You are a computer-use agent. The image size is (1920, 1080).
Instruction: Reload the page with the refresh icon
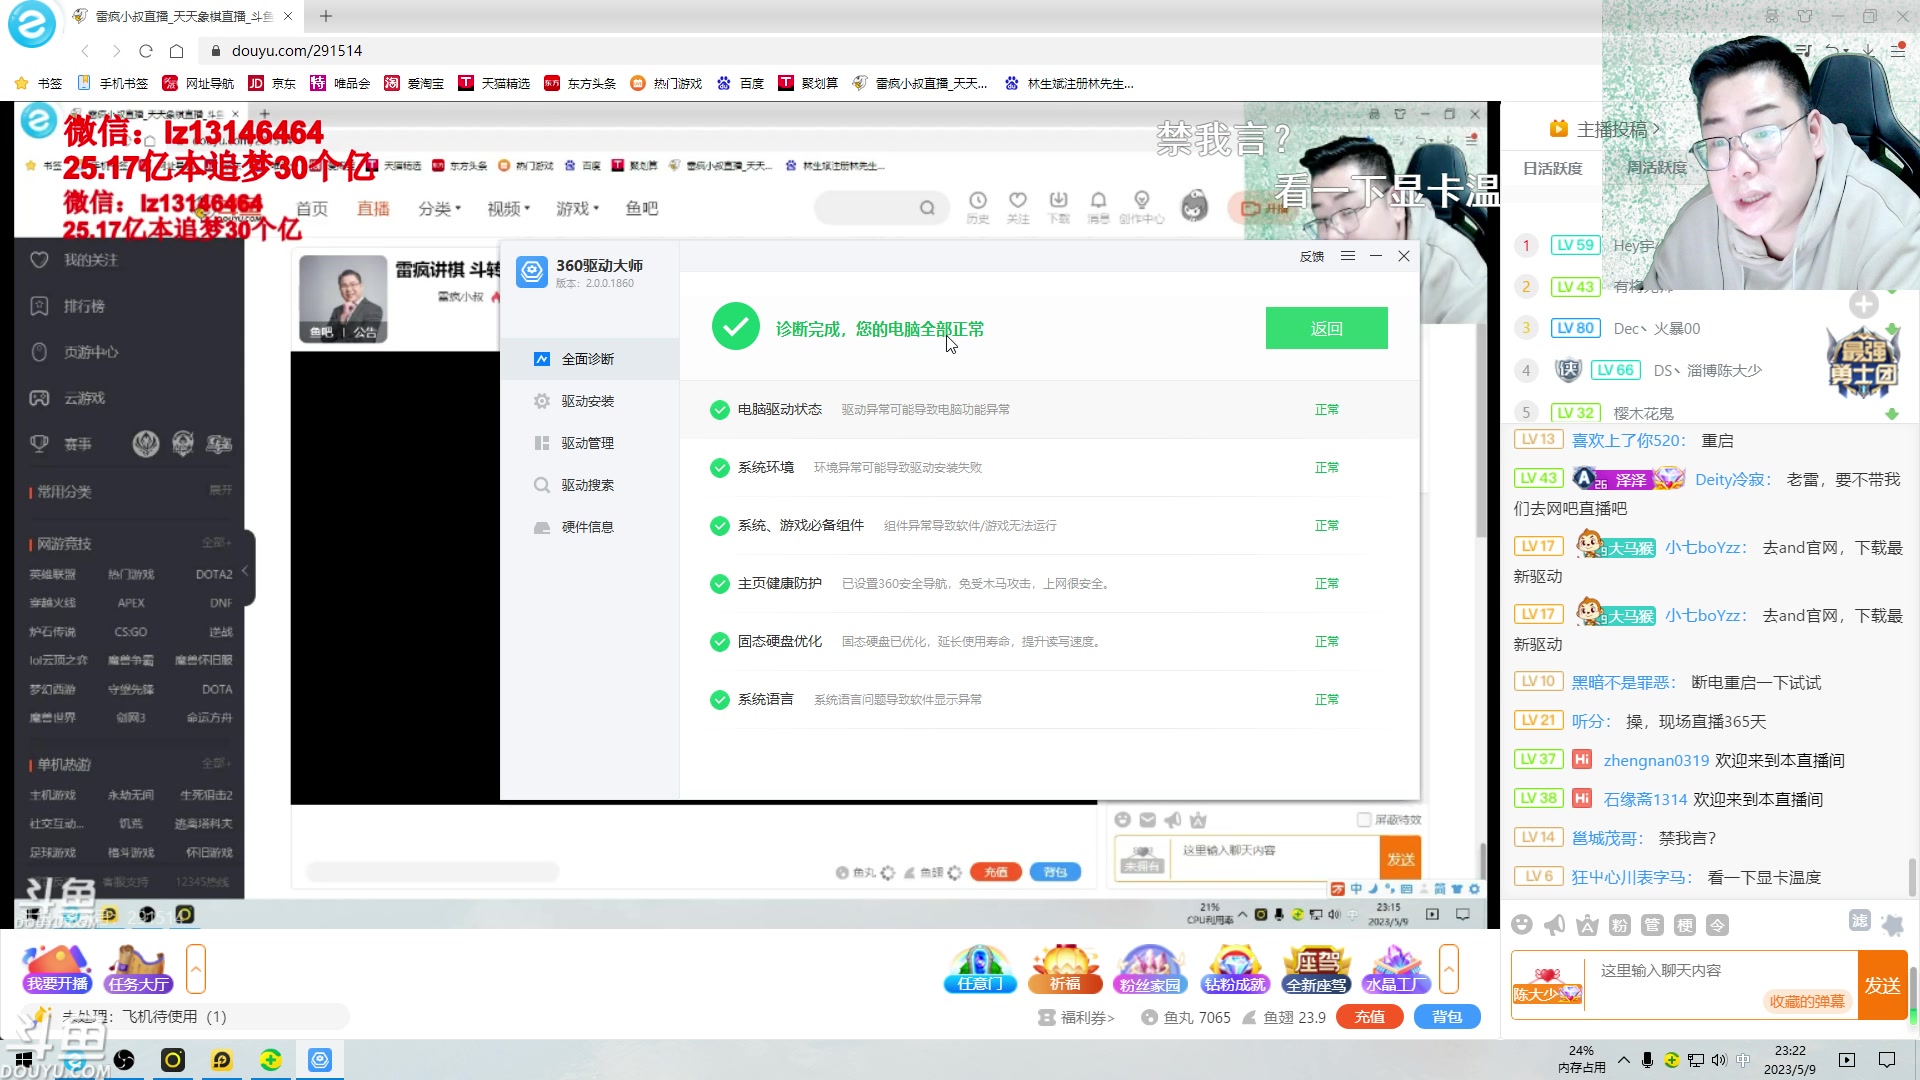(146, 51)
